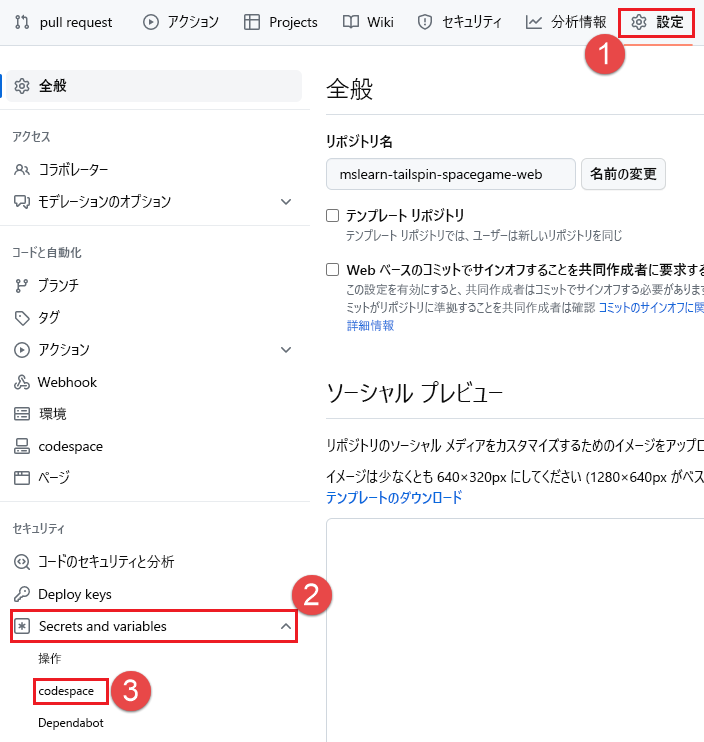Image resolution: width=704 pixels, height=742 pixels.
Task: Click the ページ browser icon
Action: tap(22, 477)
